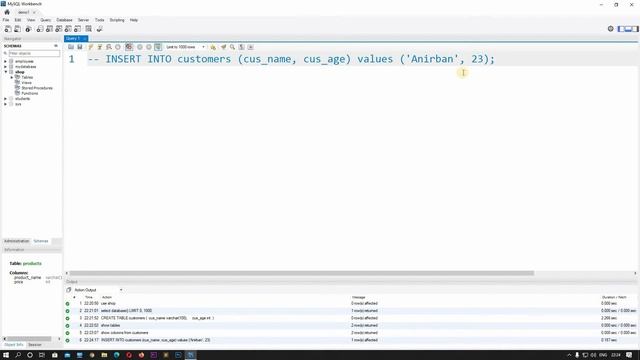Open the Query menu

coord(45,20)
